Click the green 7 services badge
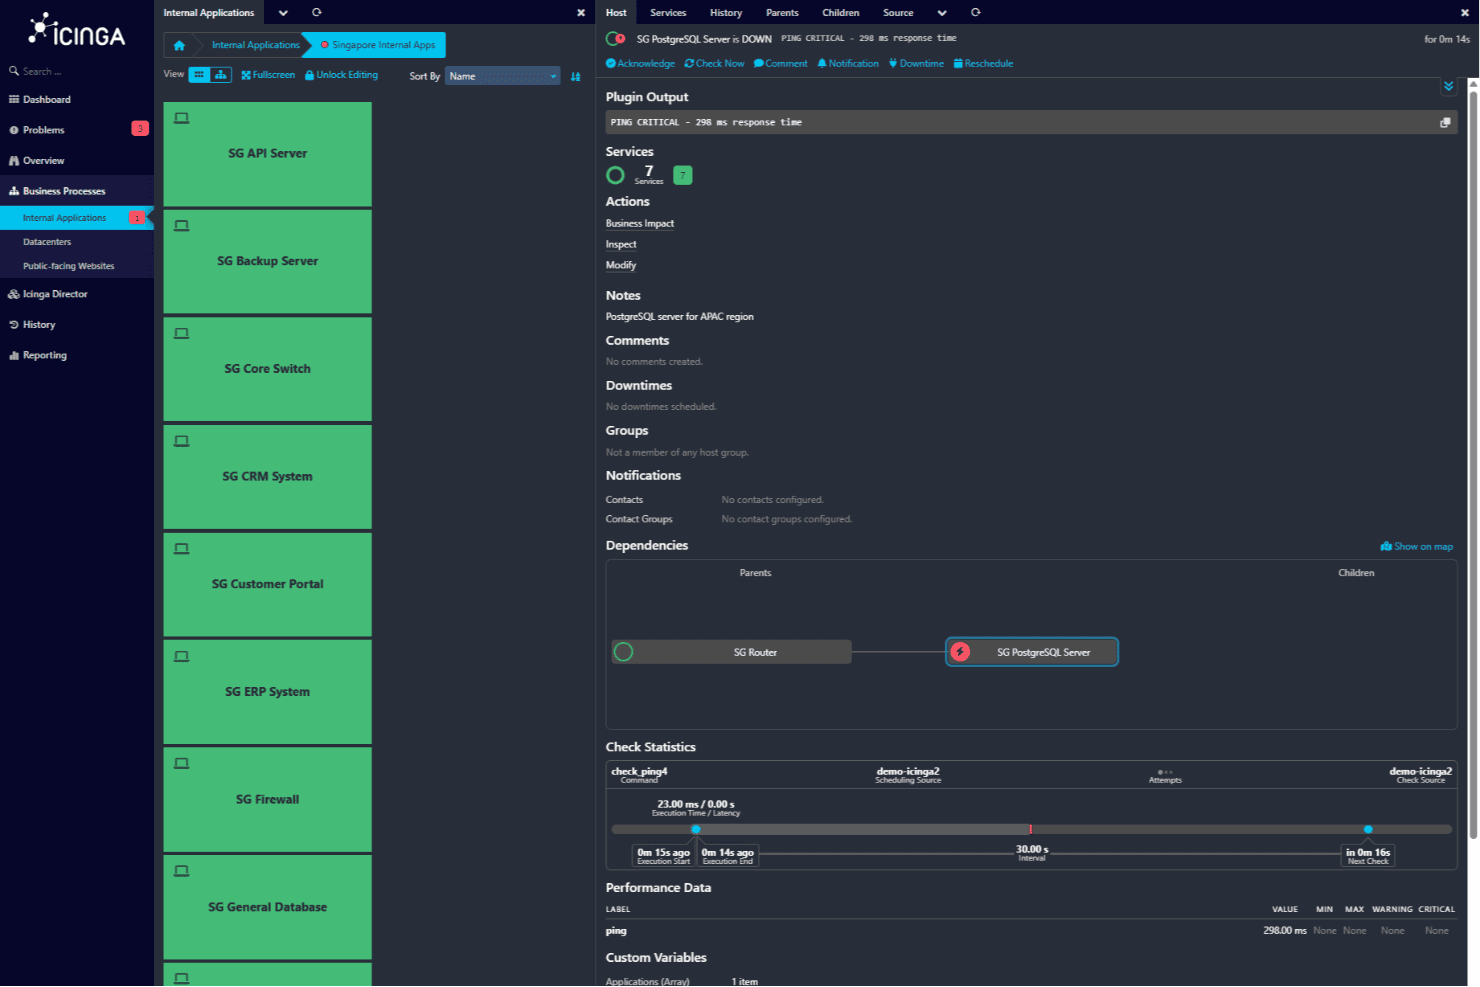The image size is (1480, 987). tap(683, 176)
